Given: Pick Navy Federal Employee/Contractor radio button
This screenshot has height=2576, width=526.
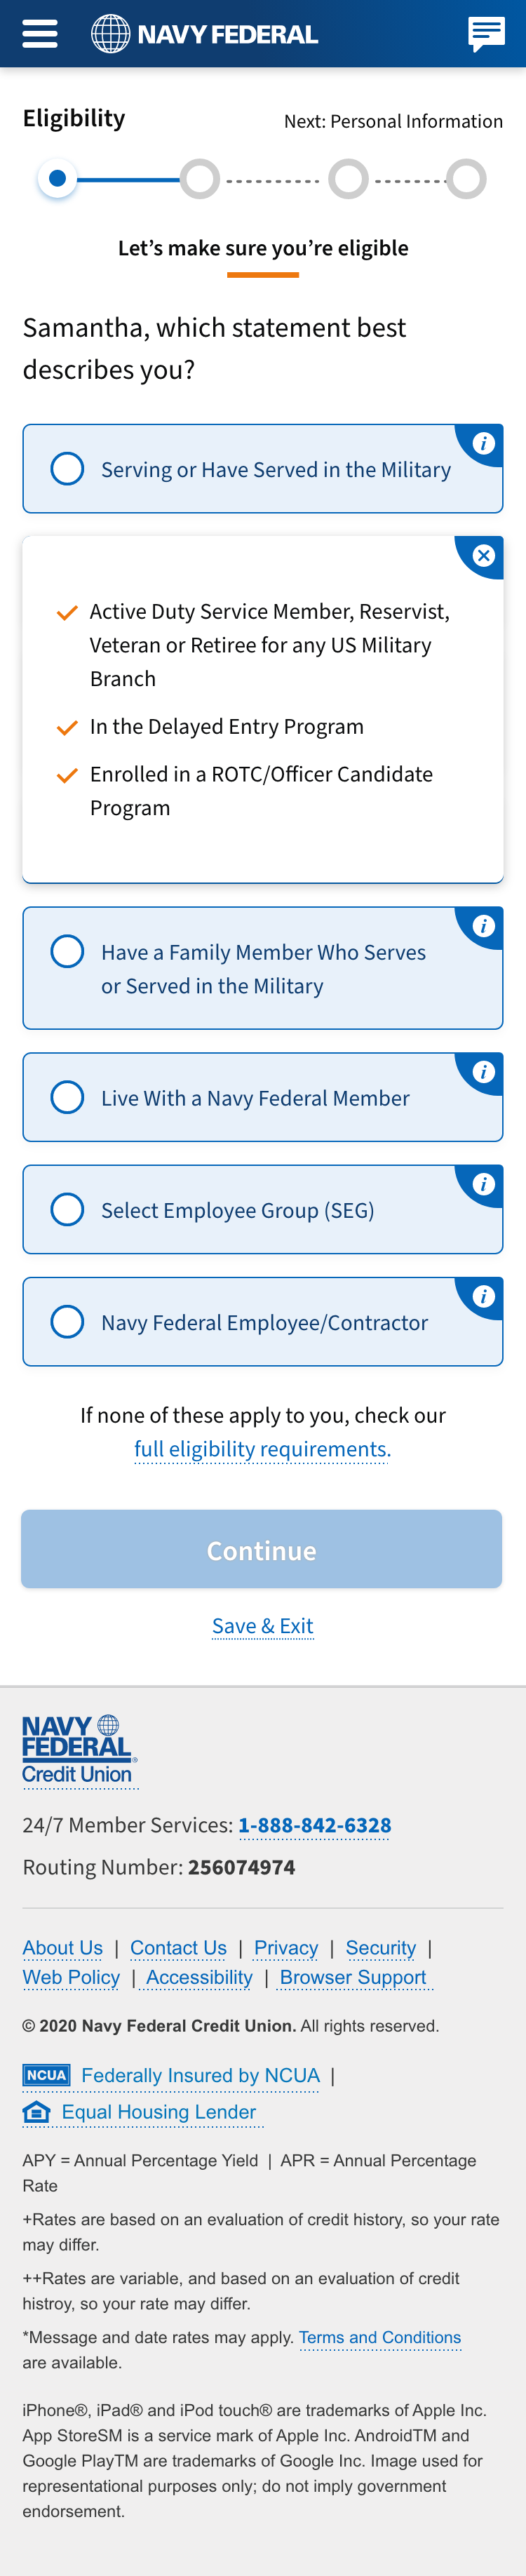Looking at the screenshot, I should tap(67, 1322).
